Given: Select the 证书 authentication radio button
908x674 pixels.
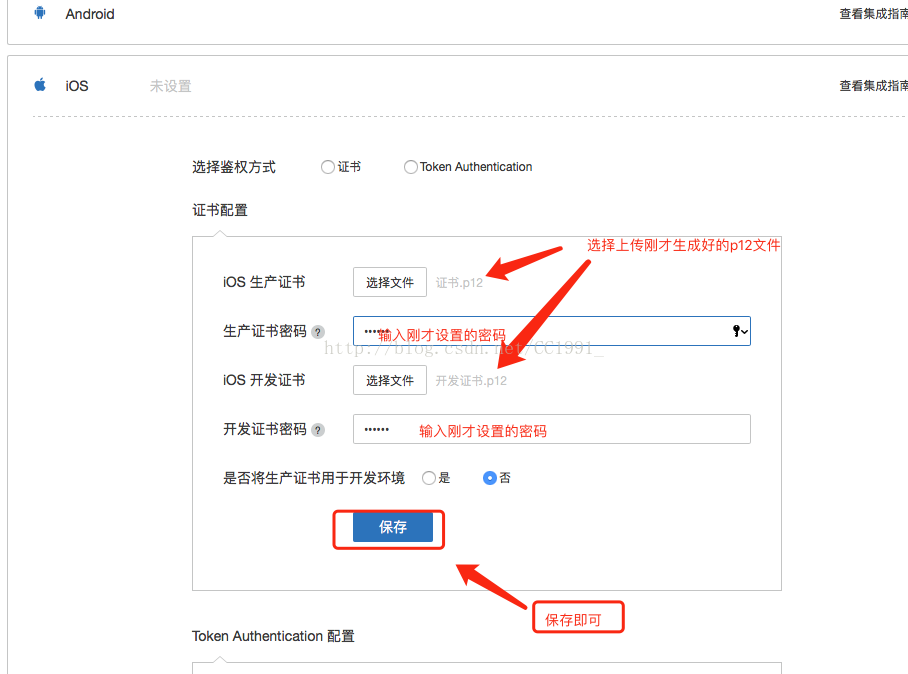Looking at the screenshot, I should coord(328,167).
